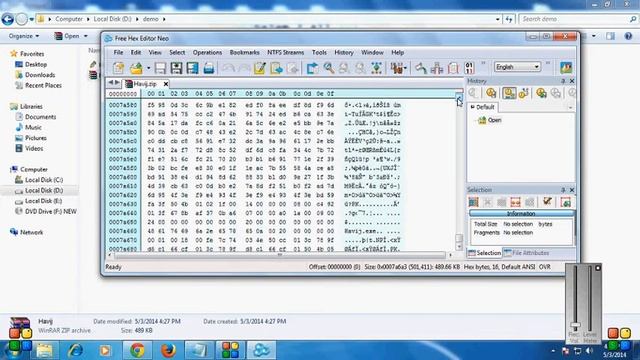The image size is (640, 360).
Task: Switch to the Selection bottom tab
Action: [484, 253]
